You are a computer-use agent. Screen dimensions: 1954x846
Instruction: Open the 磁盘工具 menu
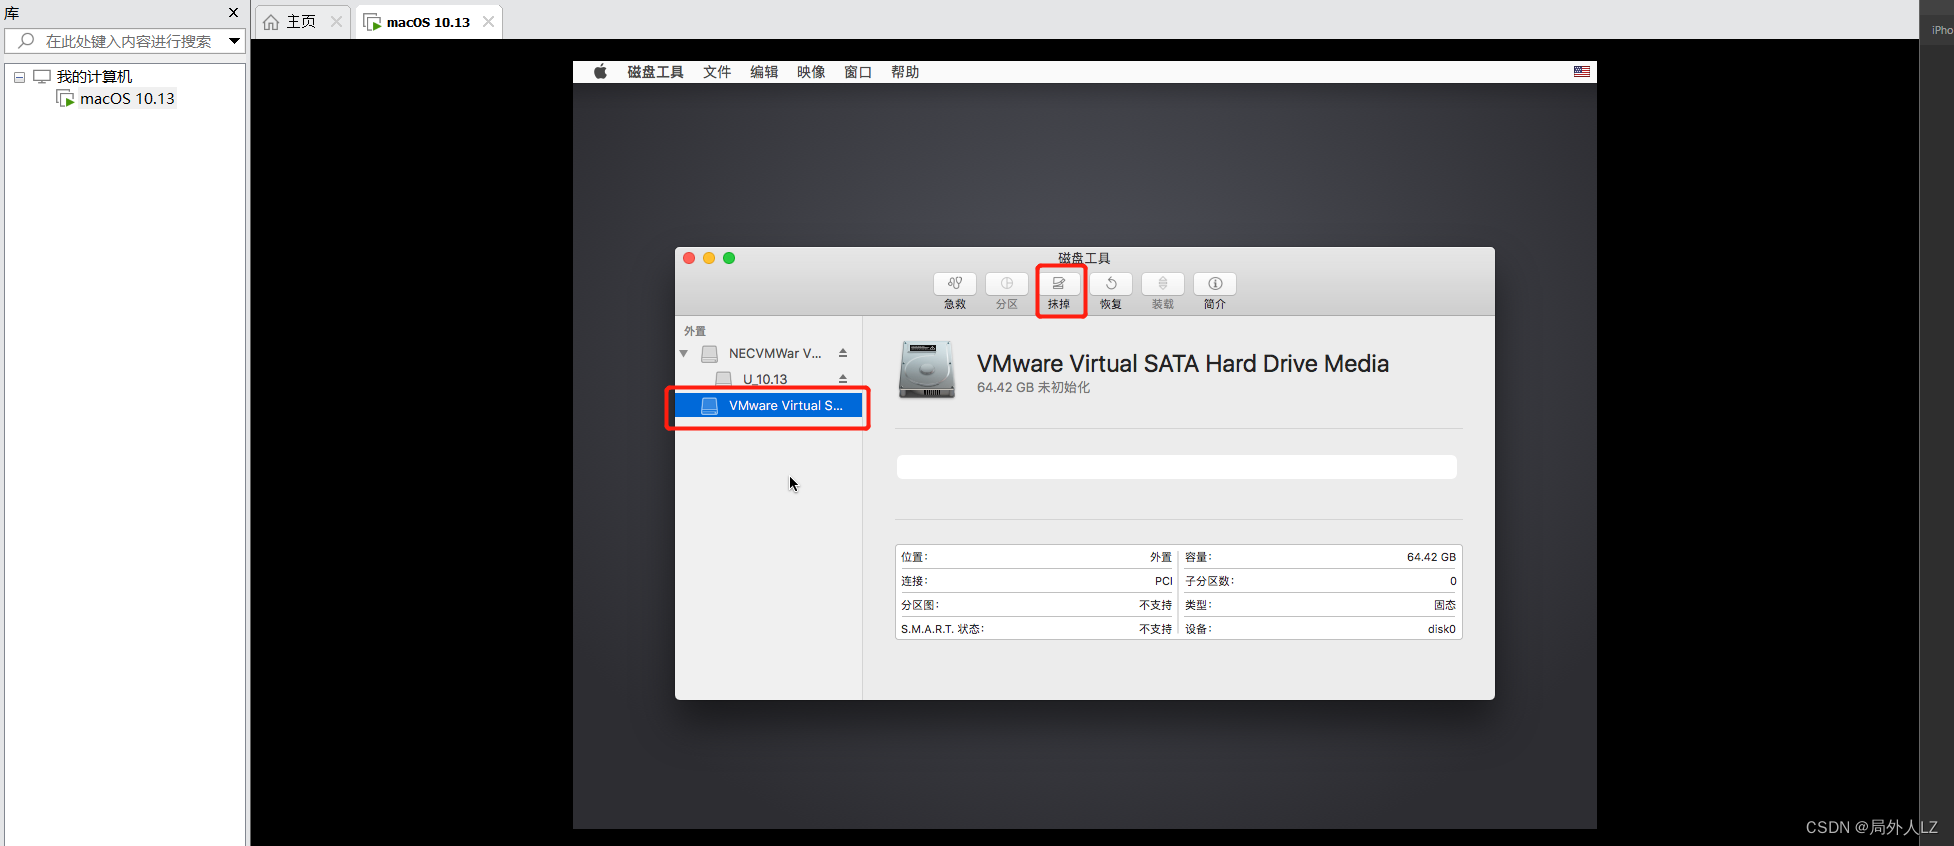point(656,72)
